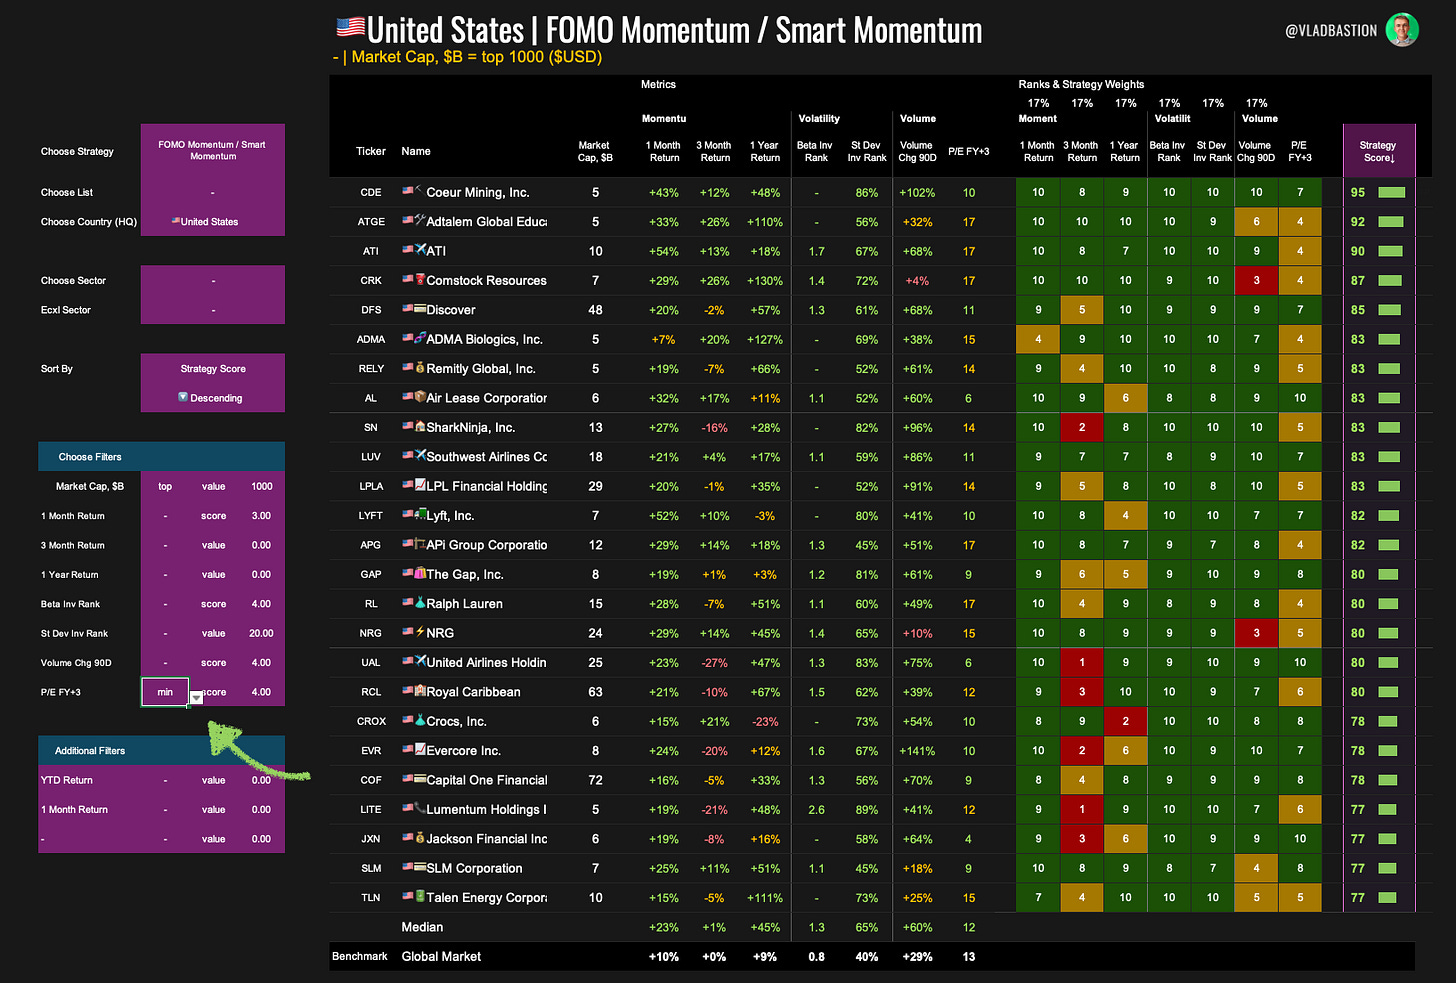The width and height of the screenshot is (1456, 983).
Task: Select the 'min' cell for the P/E FY+3 filter
Action: pyautogui.click(x=165, y=692)
